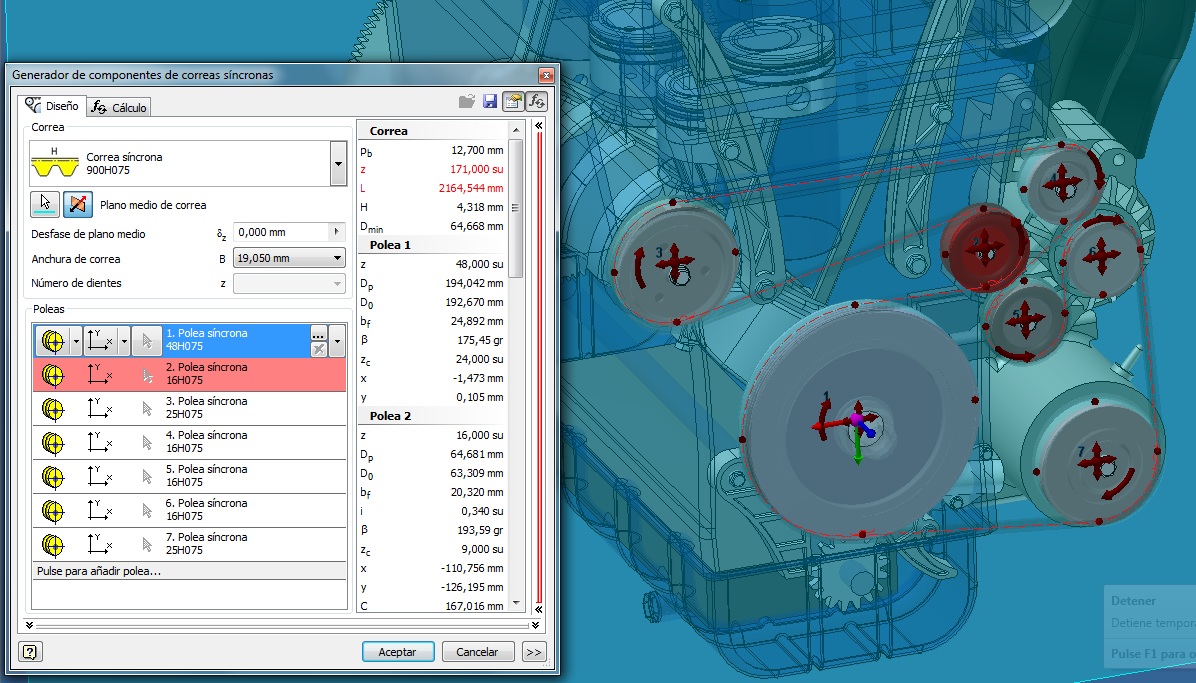
Task: Select row 6. Polea síncrona 16H075
Action: [x=189, y=511]
